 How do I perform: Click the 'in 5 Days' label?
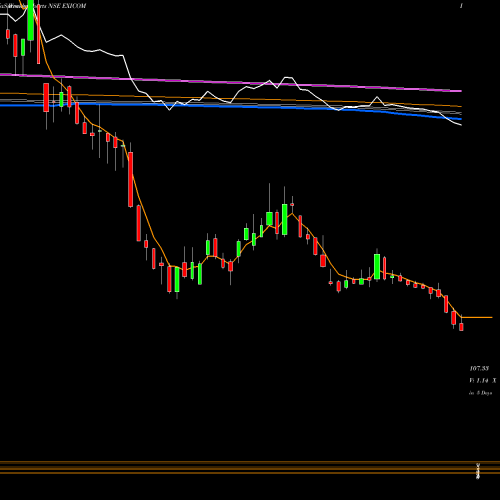[480, 393]
